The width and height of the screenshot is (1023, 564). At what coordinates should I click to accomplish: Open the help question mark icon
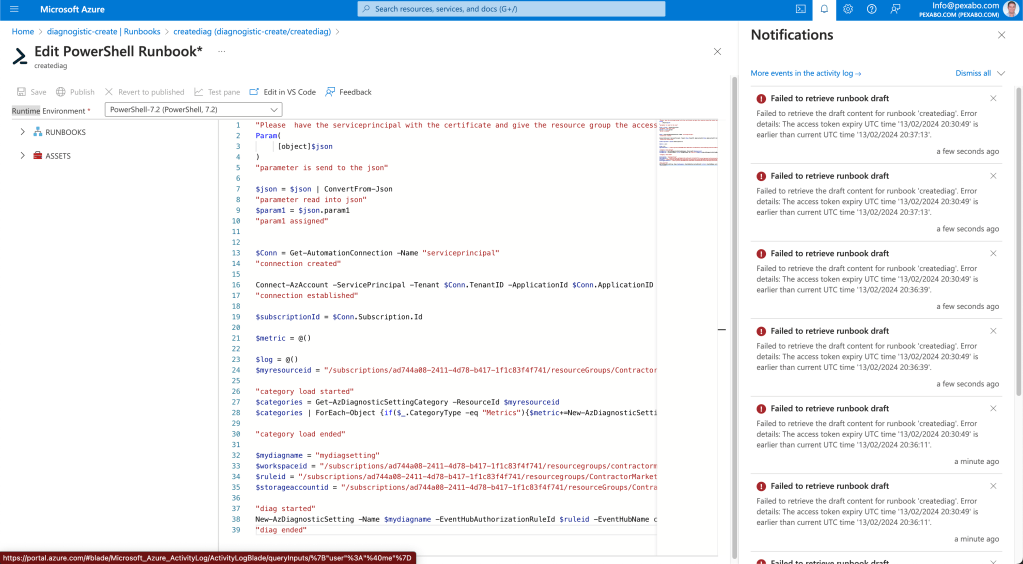(x=872, y=9)
